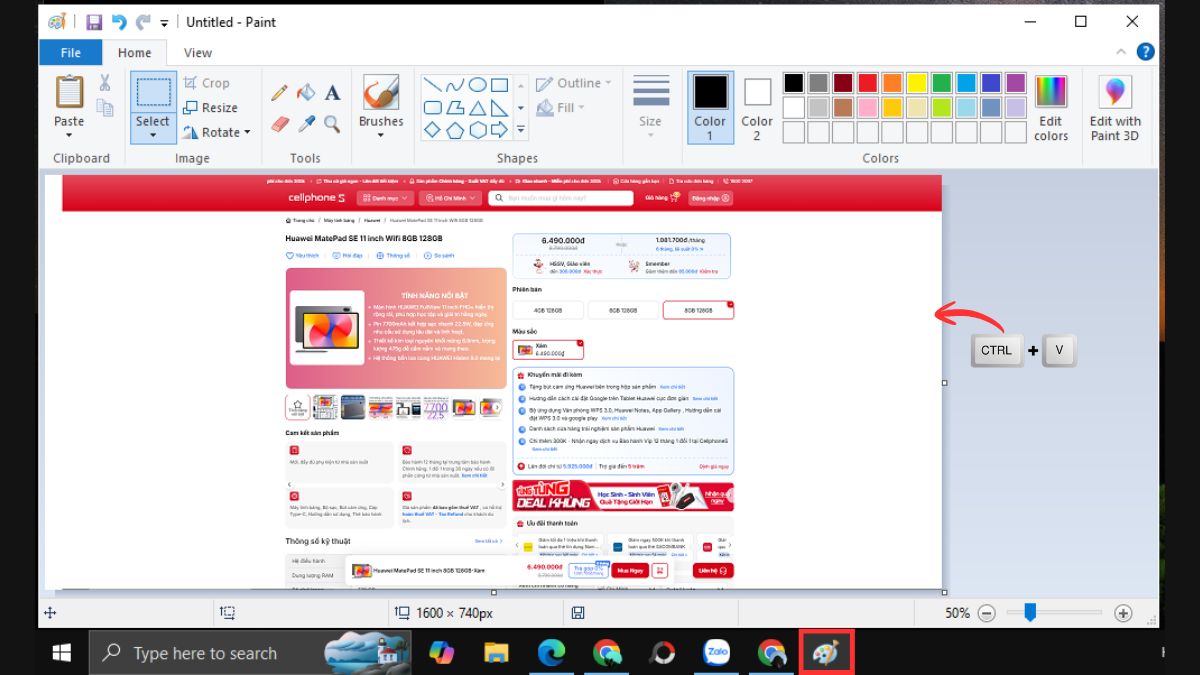Pick the Oval shape

pyautogui.click(x=478, y=85)
